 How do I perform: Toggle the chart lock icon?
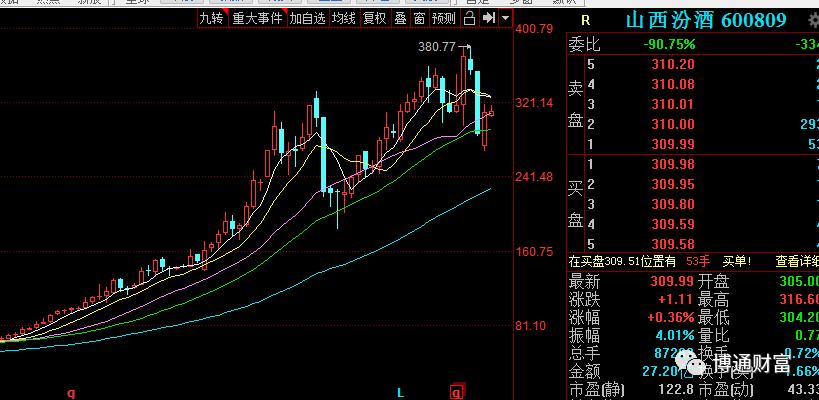tap(470, 18)
